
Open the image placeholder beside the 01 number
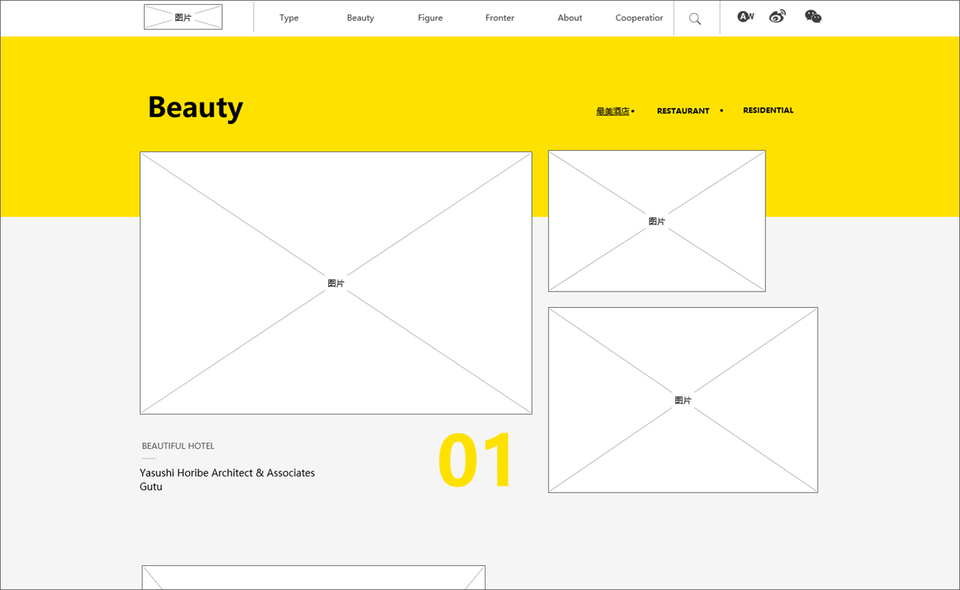pos(683,400)
